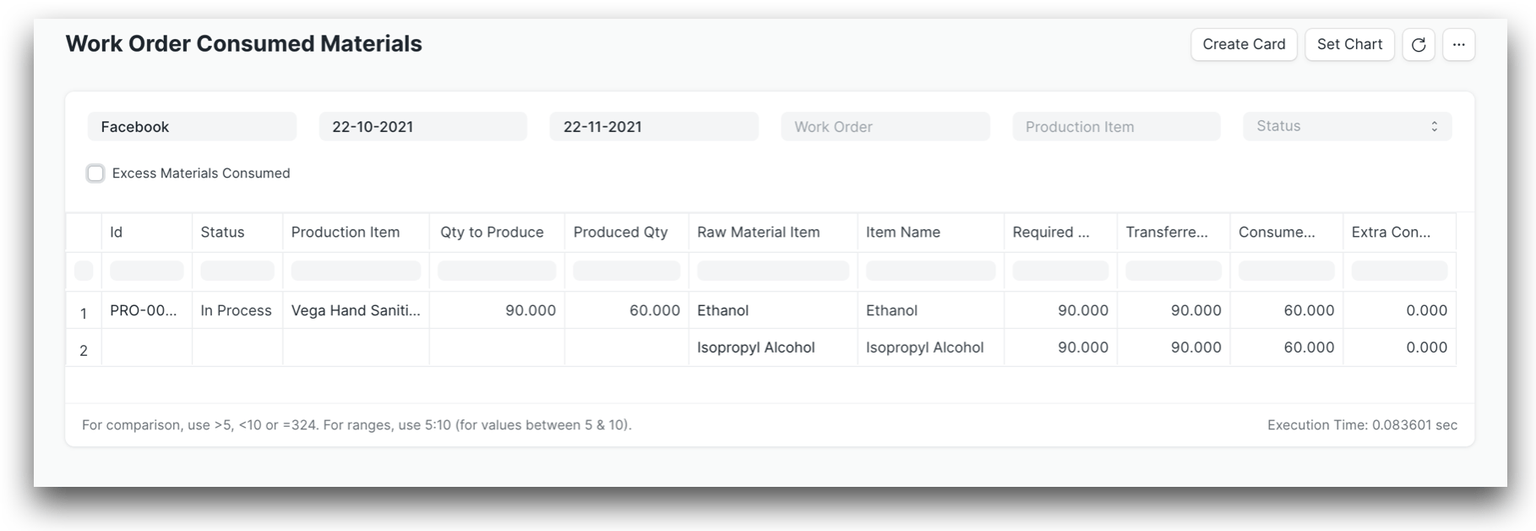
Task: Click the Raw Material Item column header
Action: coord(758,232)
